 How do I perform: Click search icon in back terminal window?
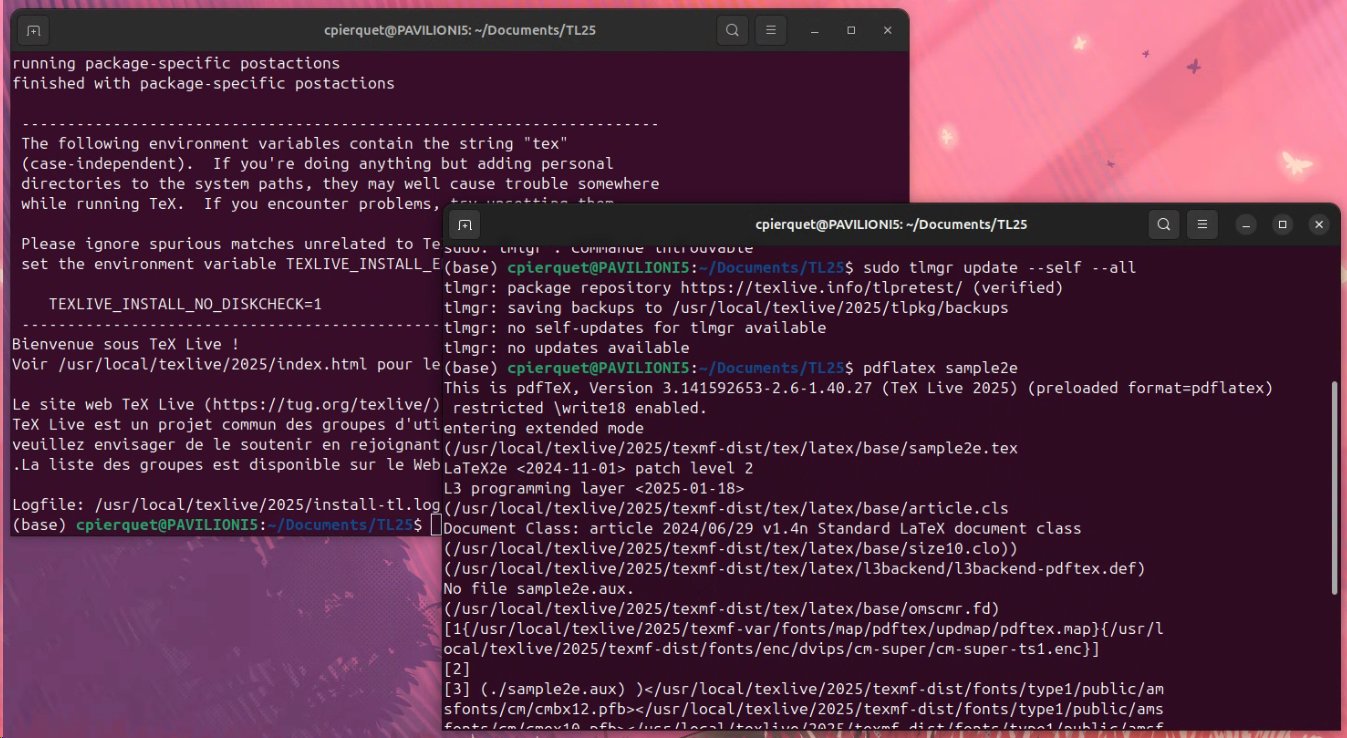coord(732,31)
